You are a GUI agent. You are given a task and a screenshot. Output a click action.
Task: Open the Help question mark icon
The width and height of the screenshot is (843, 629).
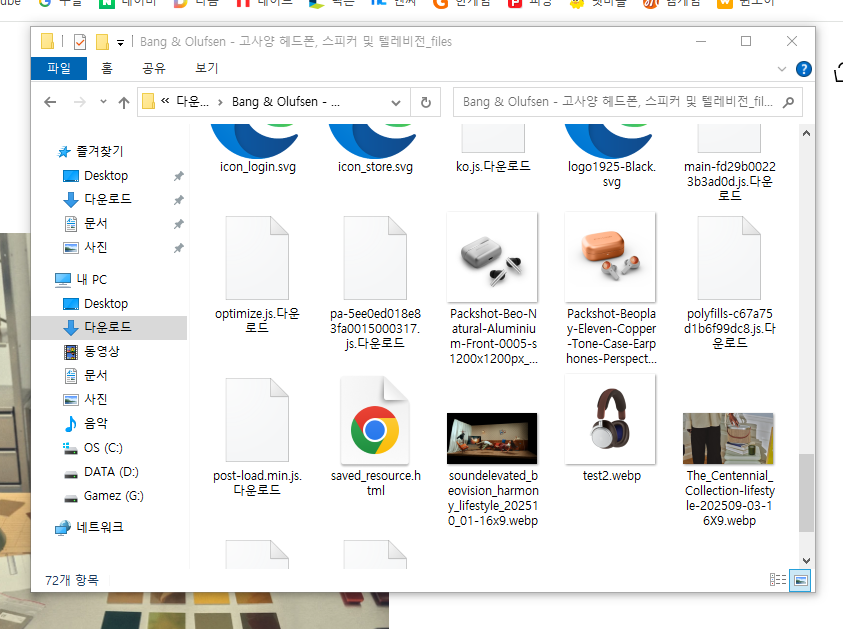[x=804, y=69]
